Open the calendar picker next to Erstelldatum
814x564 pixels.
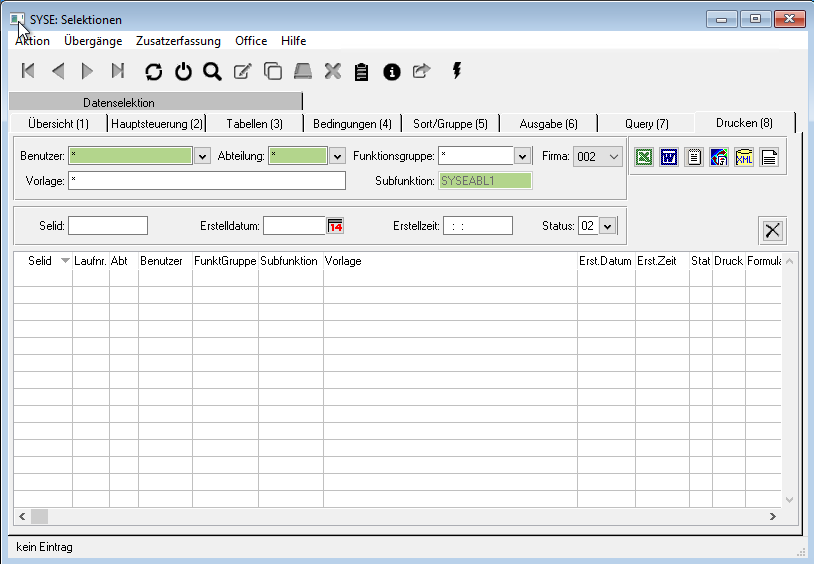335,226
